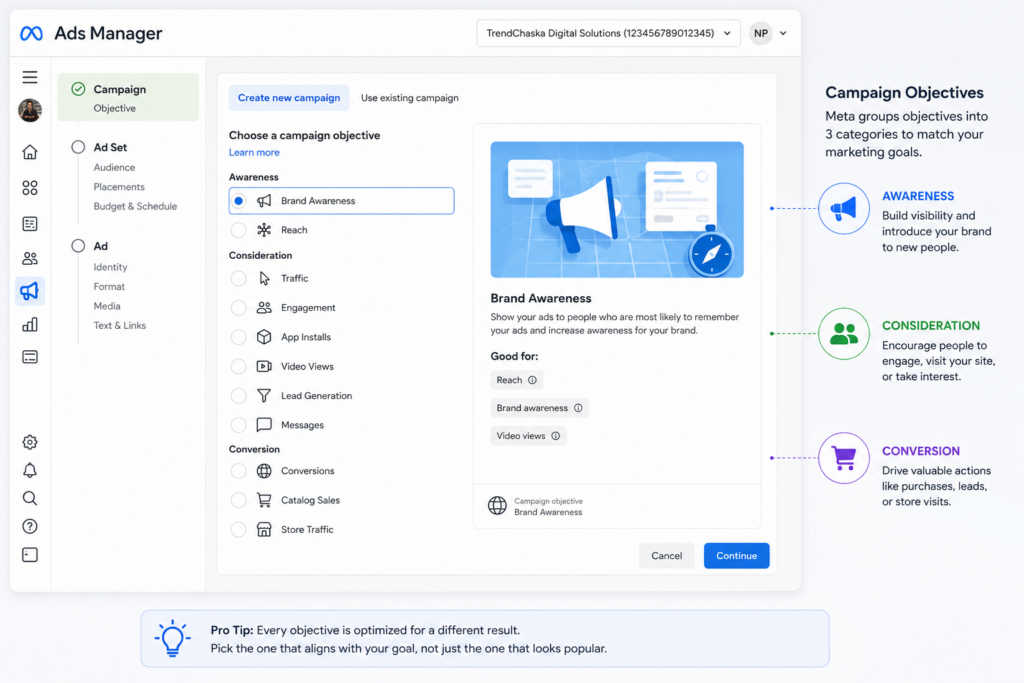1024x683 pixels.
Task: Click the globe icon beside Campaign objective
Action: [498, 506]
